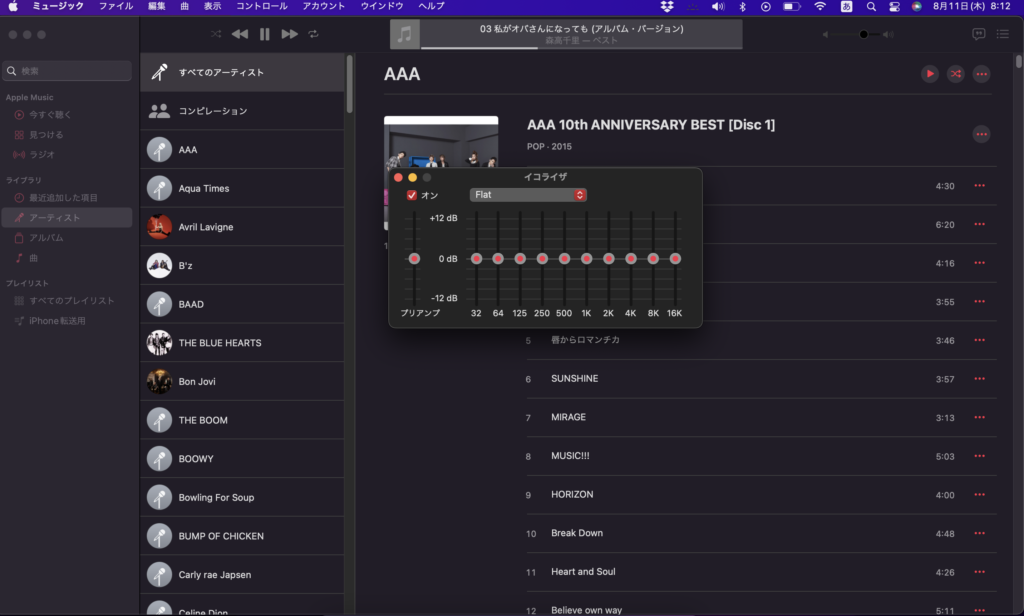The width and height of the screenshot is (1024, 616).
Task: Select the コンピレーション entry
Action: pos(242,111)
